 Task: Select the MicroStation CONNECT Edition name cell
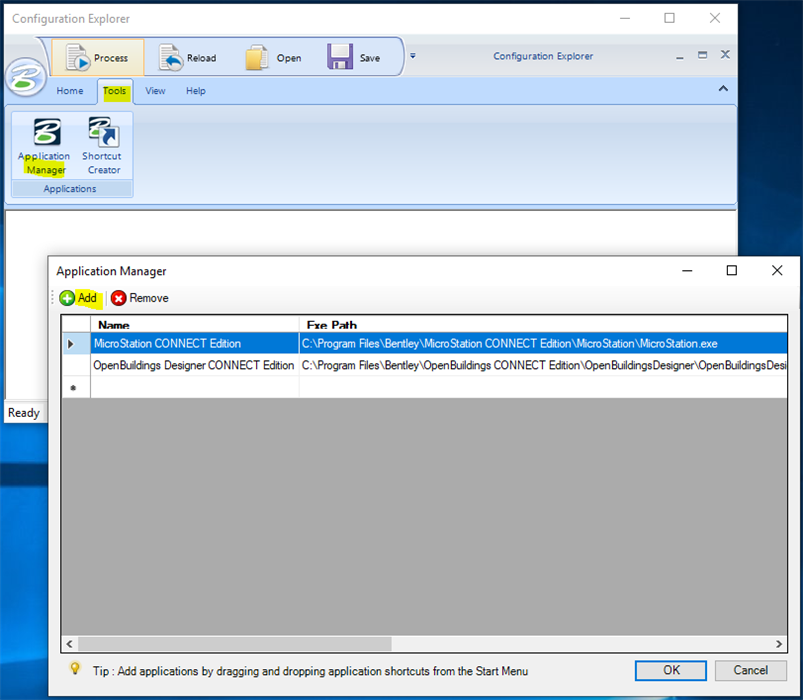[x=195, y=344]
